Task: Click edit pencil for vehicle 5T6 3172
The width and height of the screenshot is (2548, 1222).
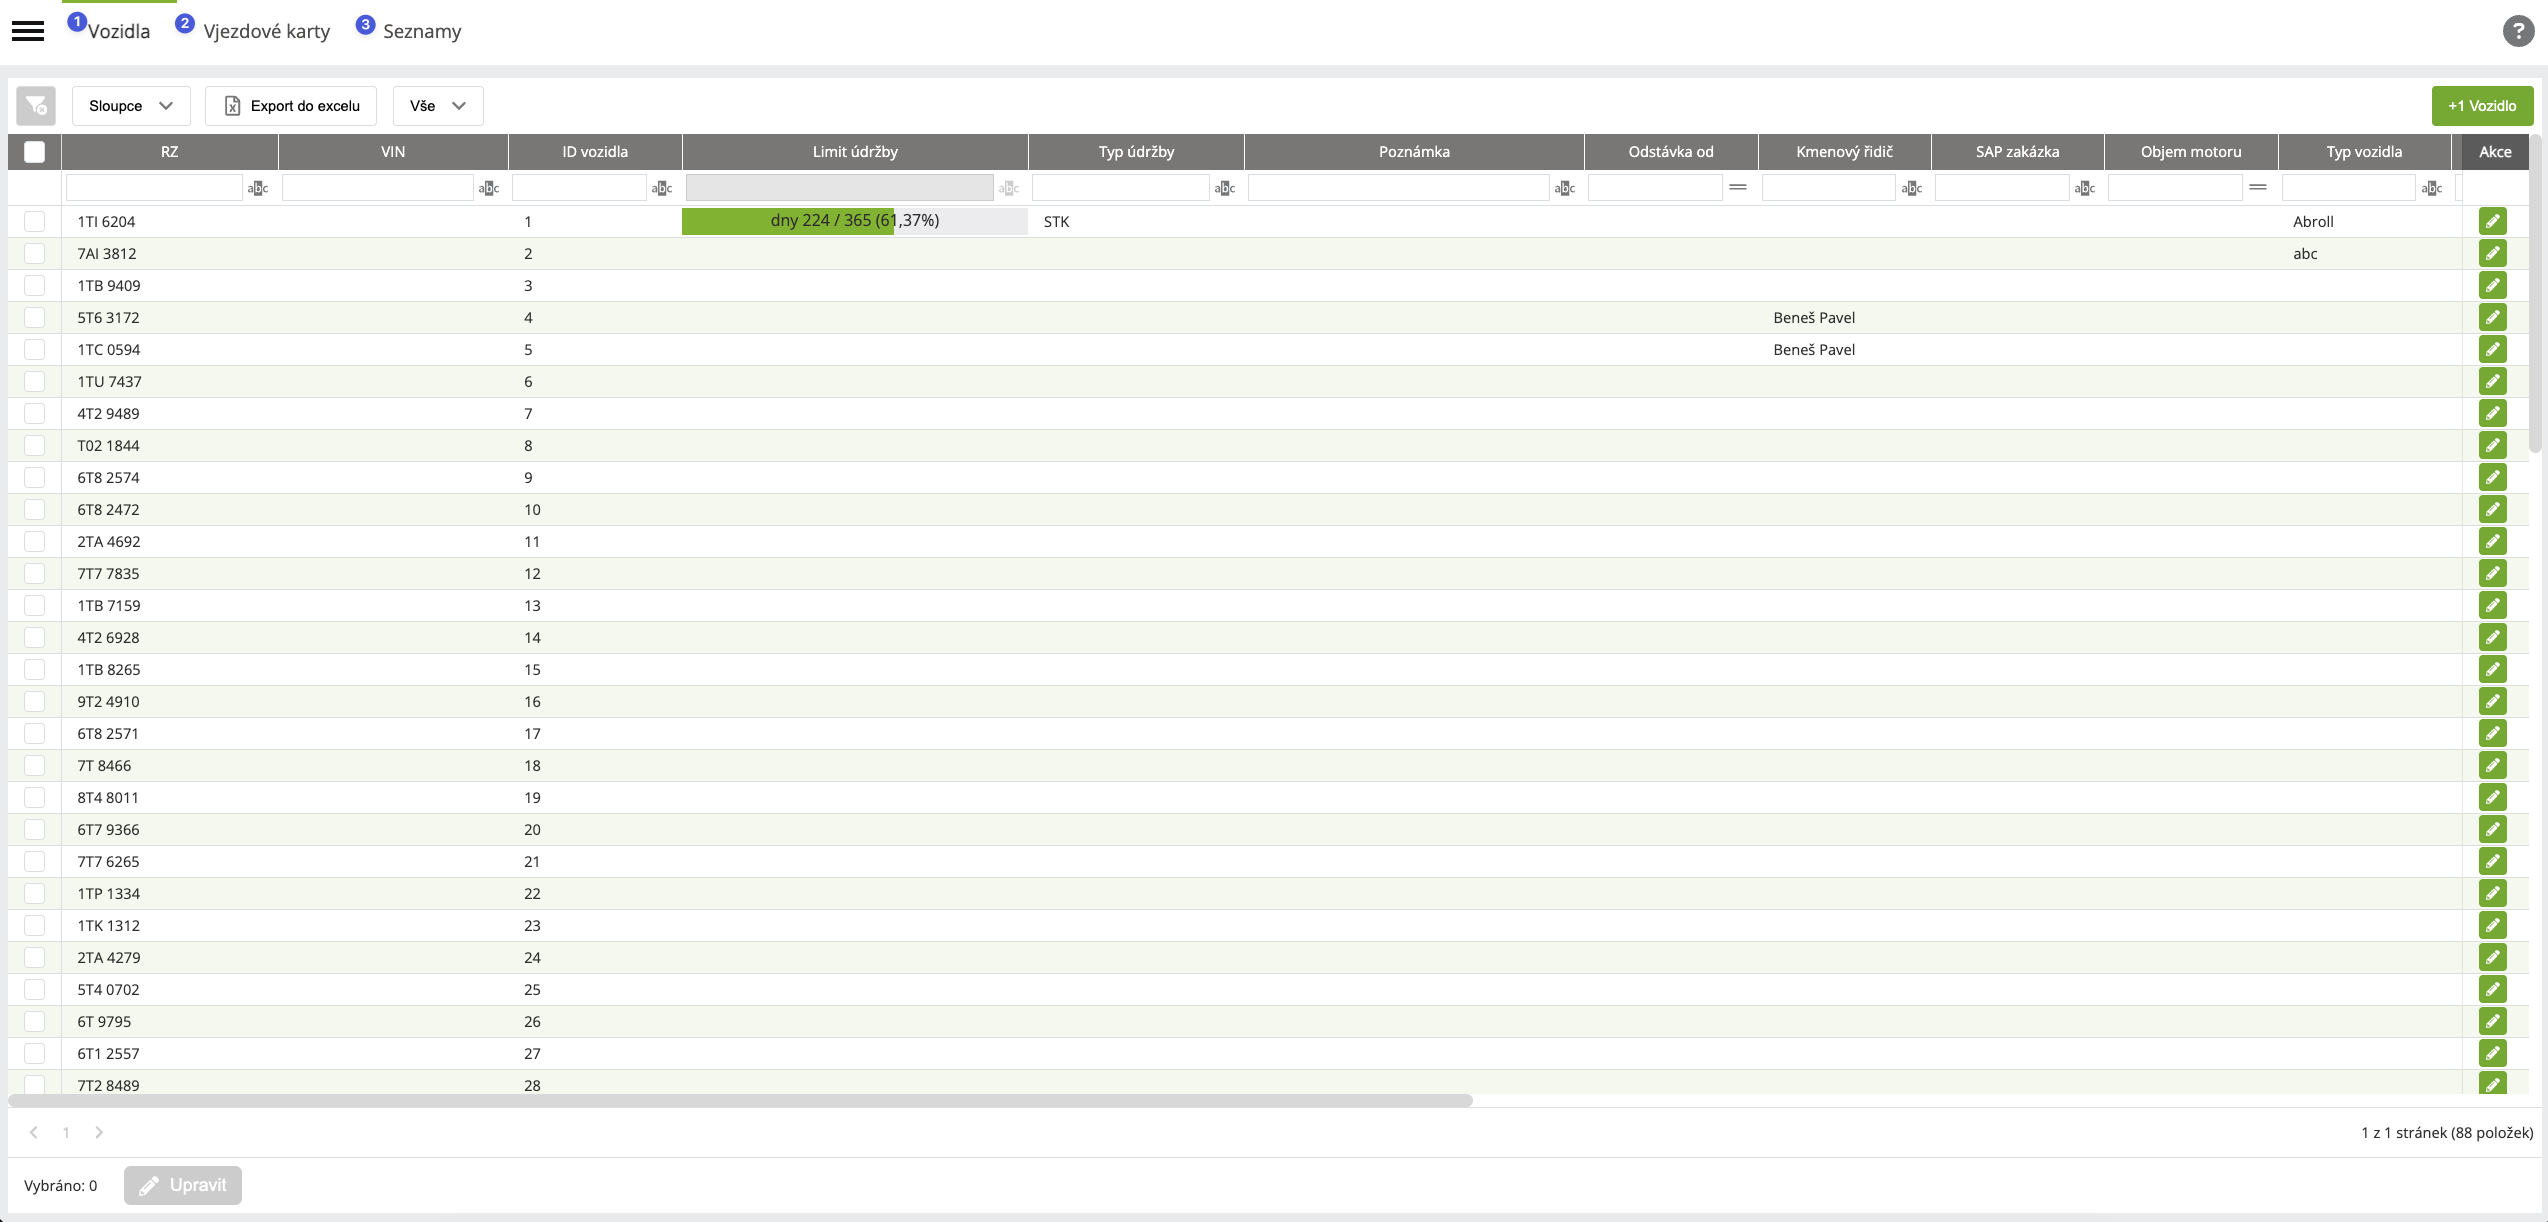Action: point(2492,318)
